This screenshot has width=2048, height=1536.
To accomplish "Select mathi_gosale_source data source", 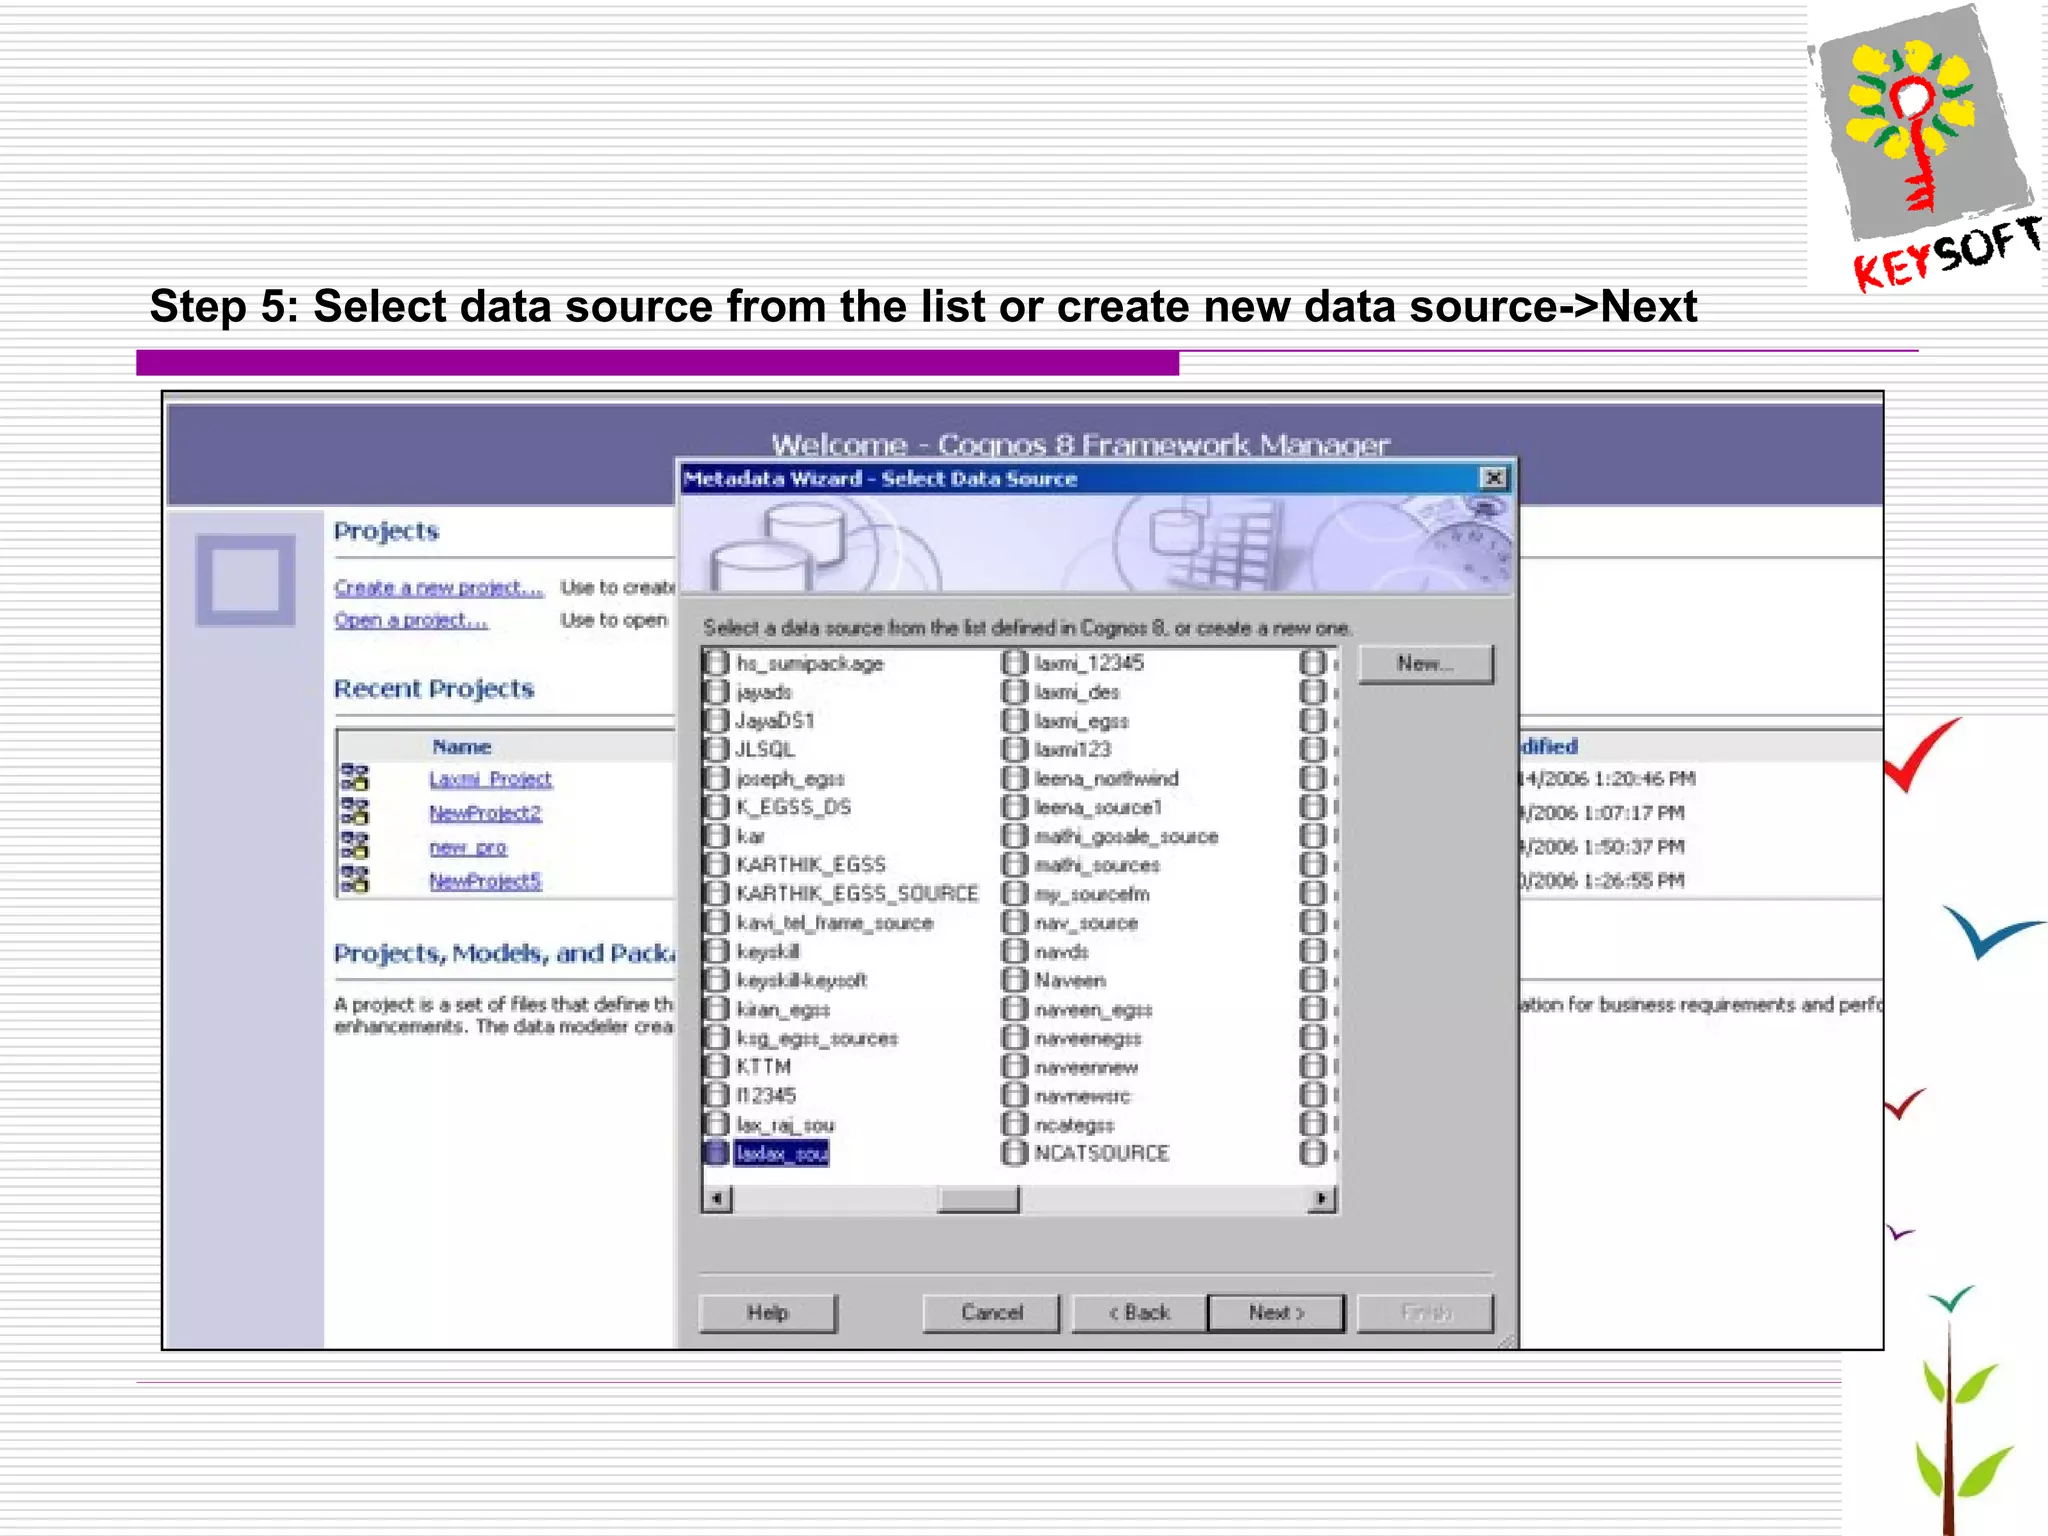I will click(x=1126, y=836).
